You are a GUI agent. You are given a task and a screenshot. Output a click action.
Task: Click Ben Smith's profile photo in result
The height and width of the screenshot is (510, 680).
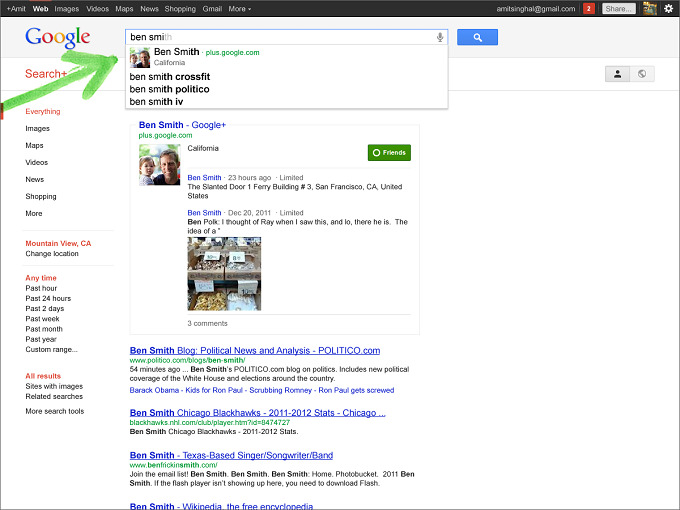click(159, 165)
